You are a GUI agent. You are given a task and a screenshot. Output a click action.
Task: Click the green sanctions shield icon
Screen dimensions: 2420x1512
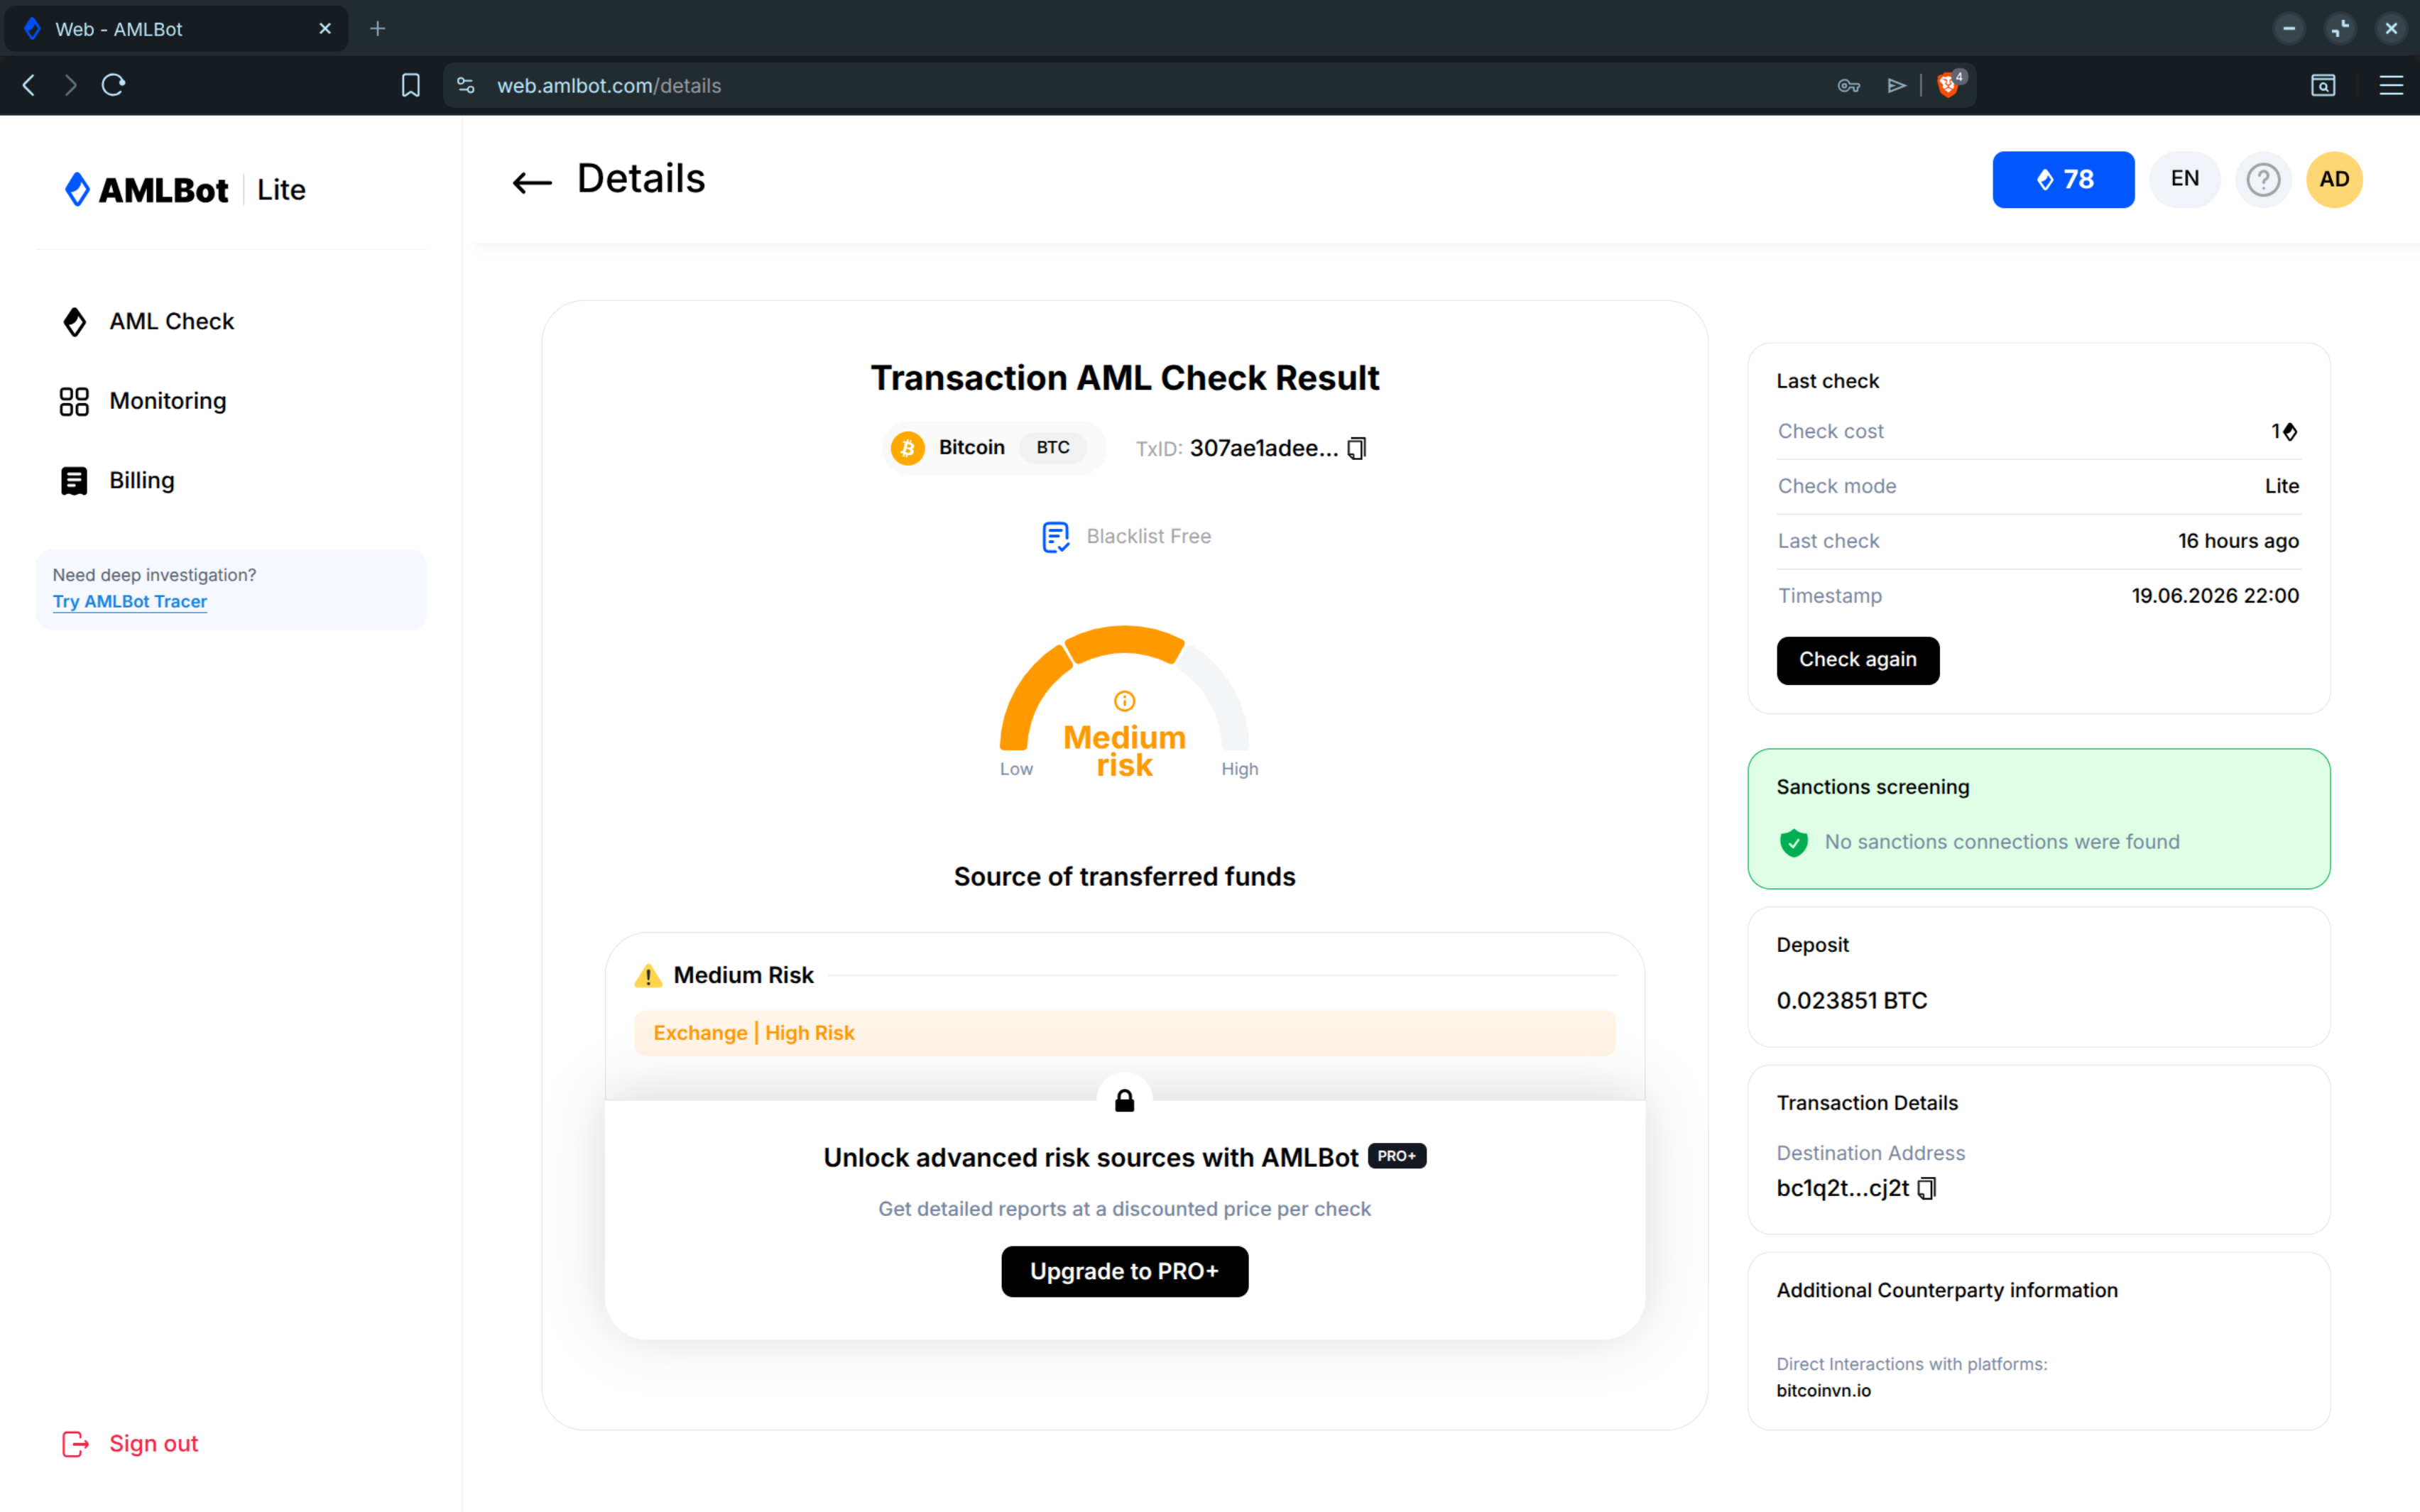[x=1794, y=843]
